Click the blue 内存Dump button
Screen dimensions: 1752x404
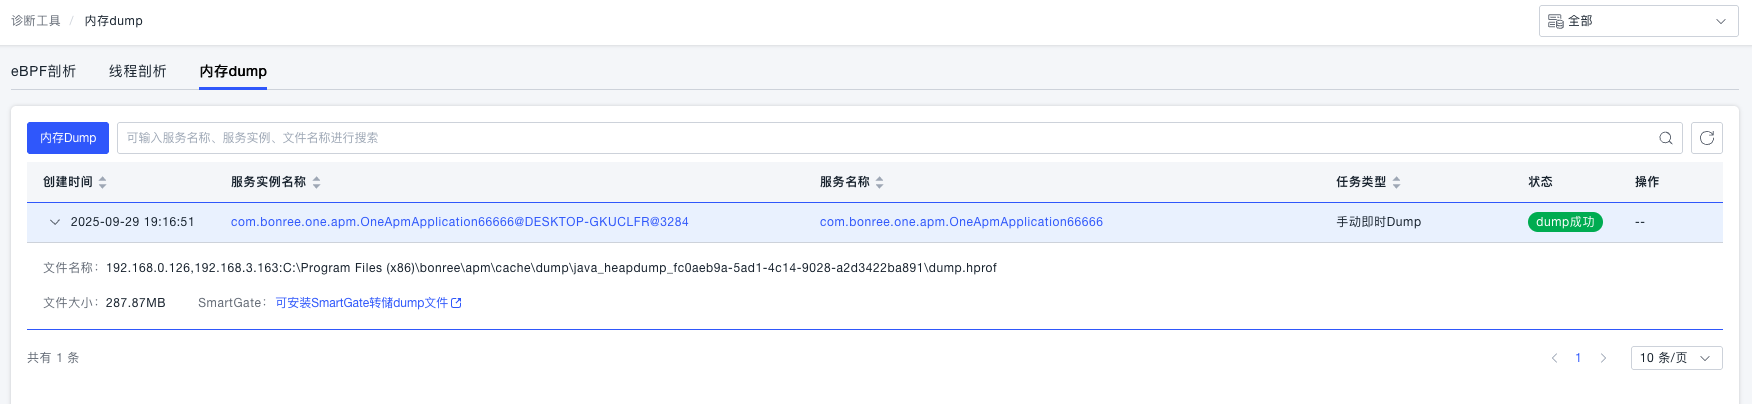(x=68, y=138)
